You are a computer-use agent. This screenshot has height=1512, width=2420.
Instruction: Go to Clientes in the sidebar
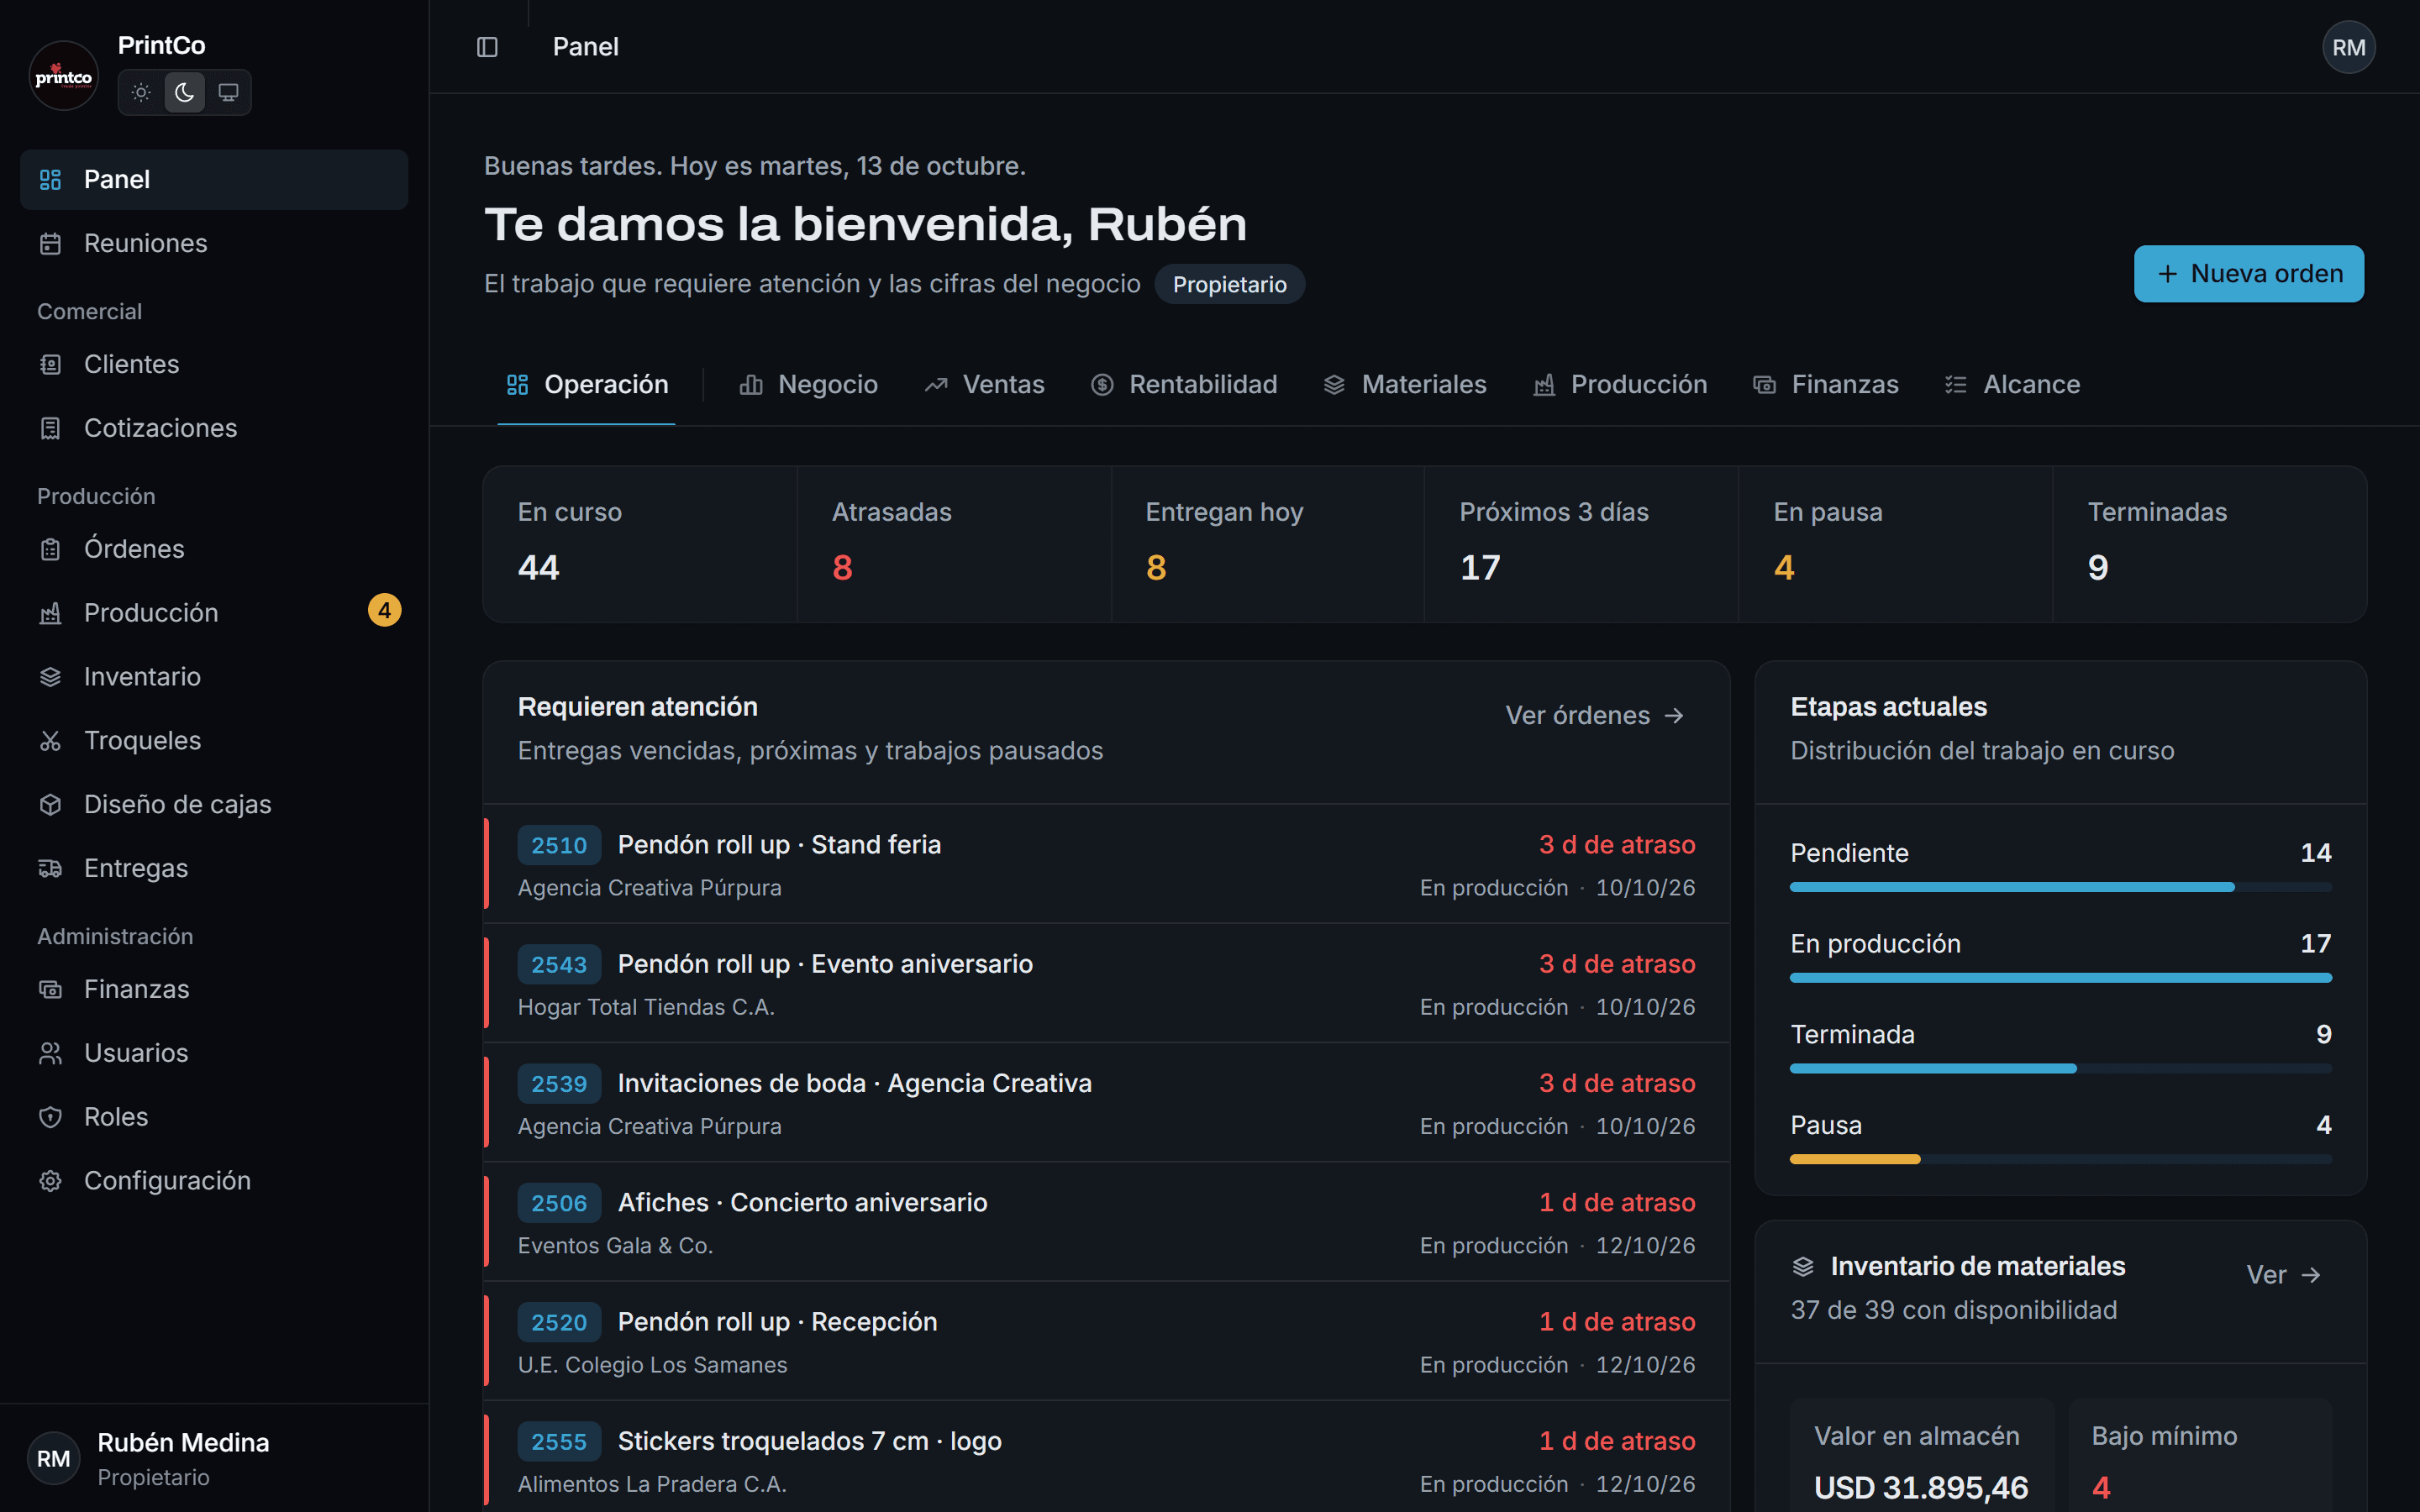click(x=214, y=364)
